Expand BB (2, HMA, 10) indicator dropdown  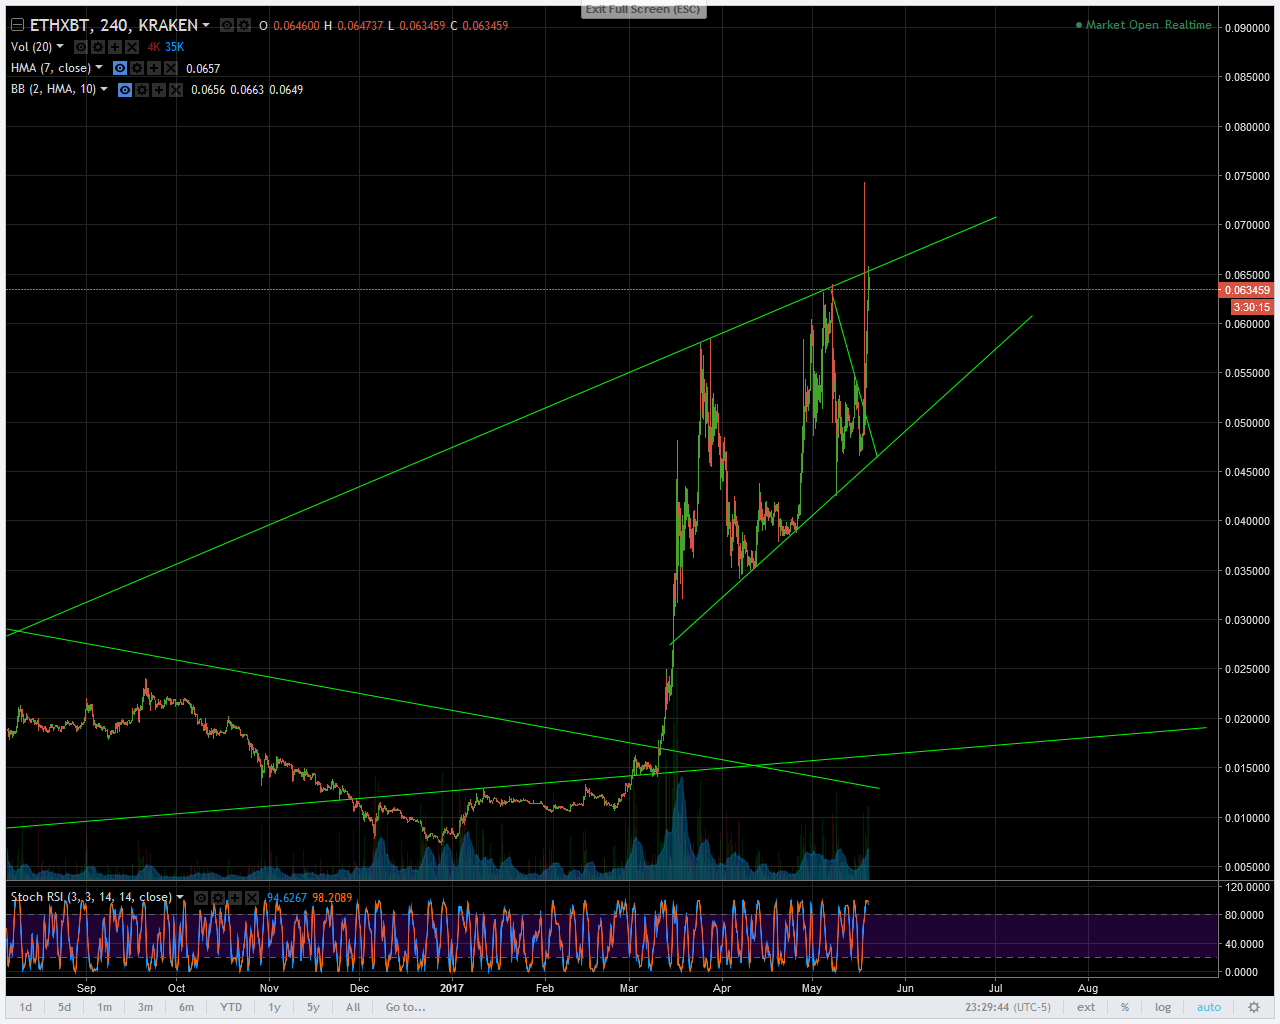click(x=104, y=90)
